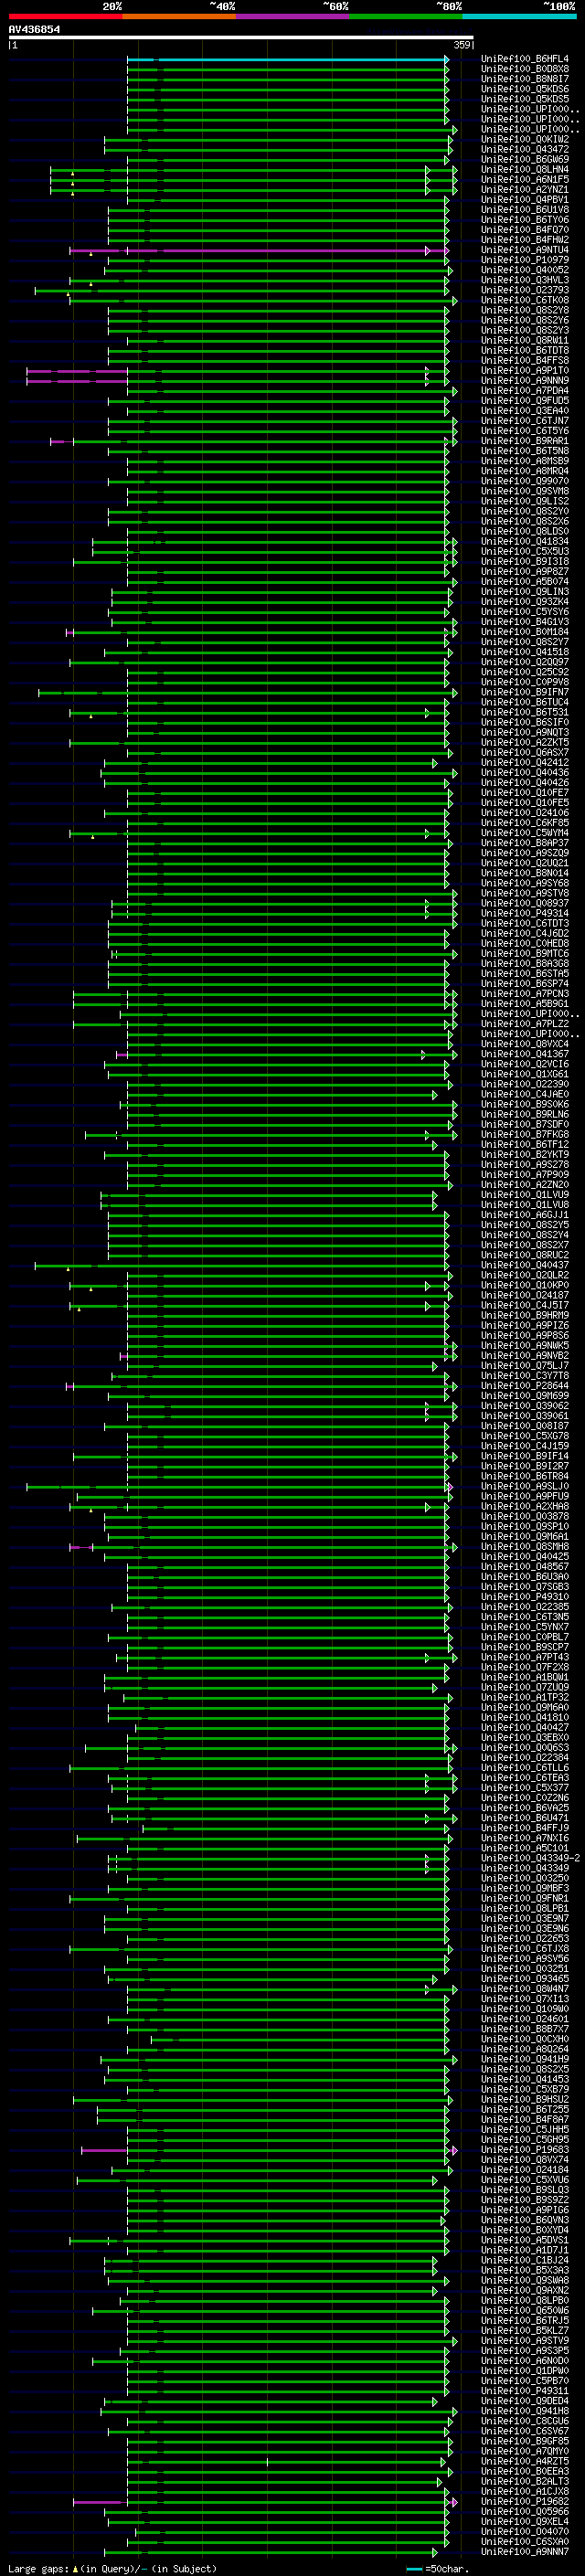Select the UniRef100_A9NNN7 label
Image resolution: width=585 pixels, height=2576 pixels.
point(525,2552)
